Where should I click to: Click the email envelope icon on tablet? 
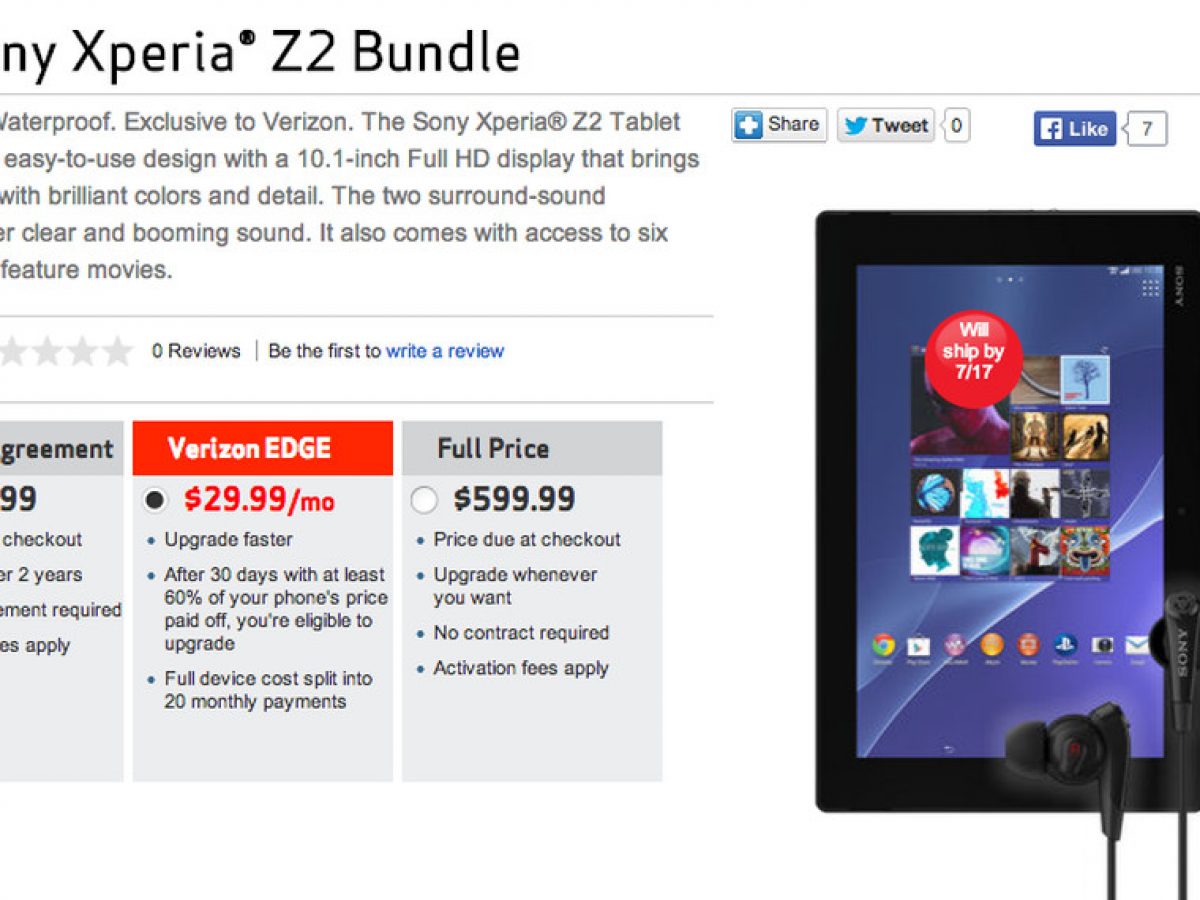1138,645
